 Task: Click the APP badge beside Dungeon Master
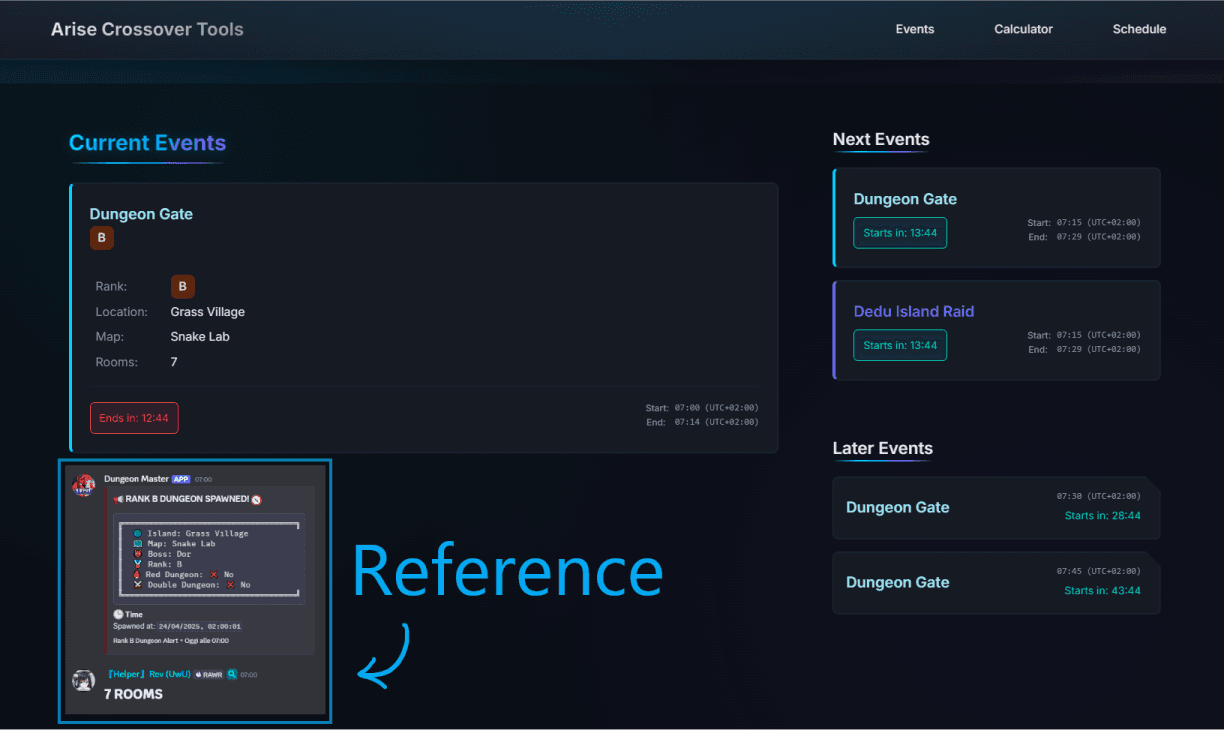pyautogui.click(x=180, y=479)
